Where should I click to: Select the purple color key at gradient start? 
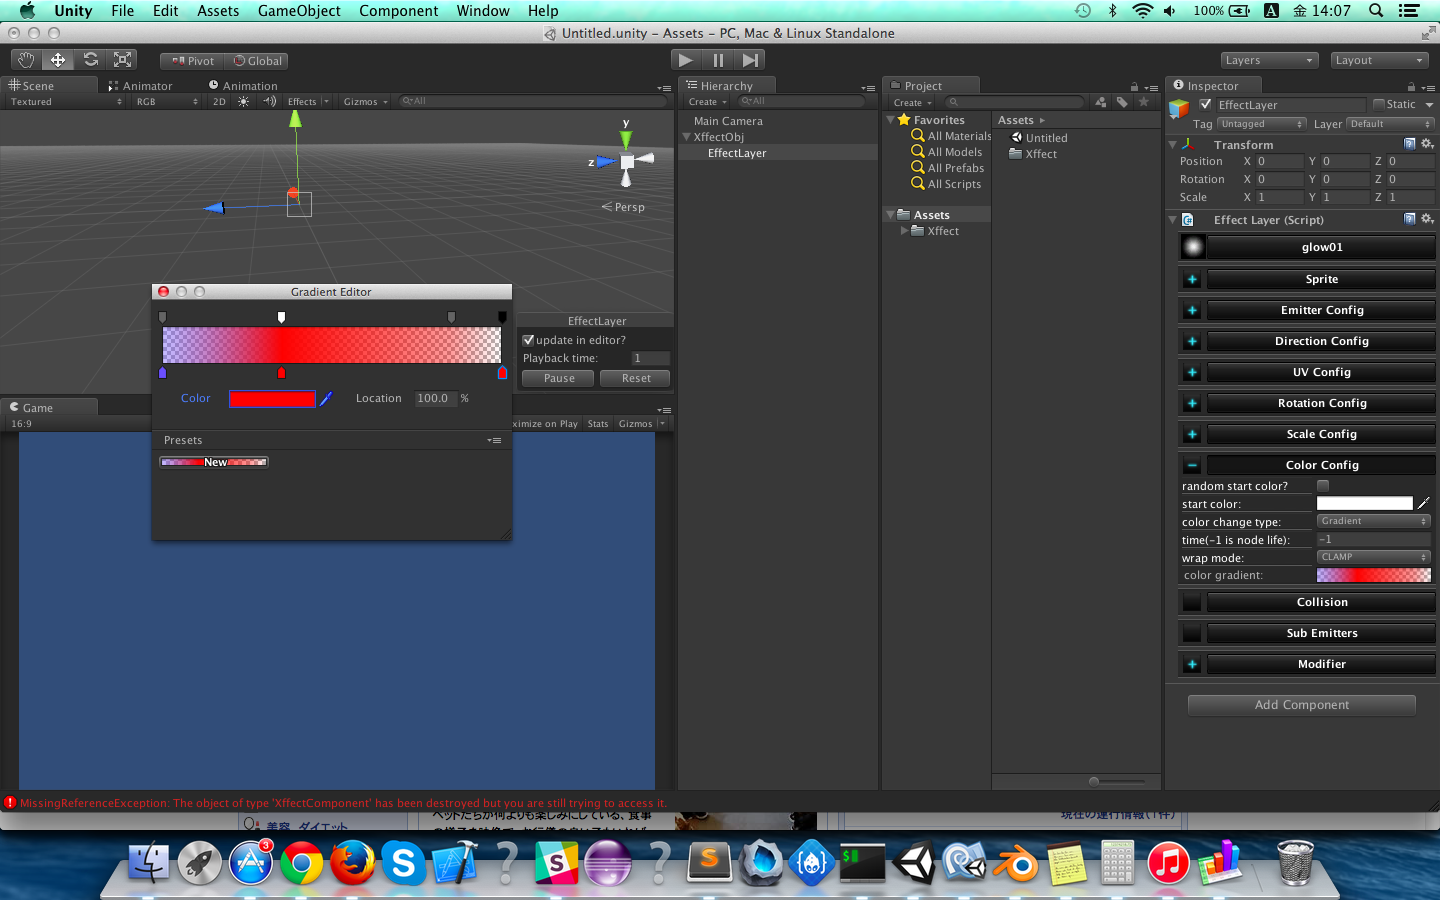pyautogui.click(x=163, y=373)
